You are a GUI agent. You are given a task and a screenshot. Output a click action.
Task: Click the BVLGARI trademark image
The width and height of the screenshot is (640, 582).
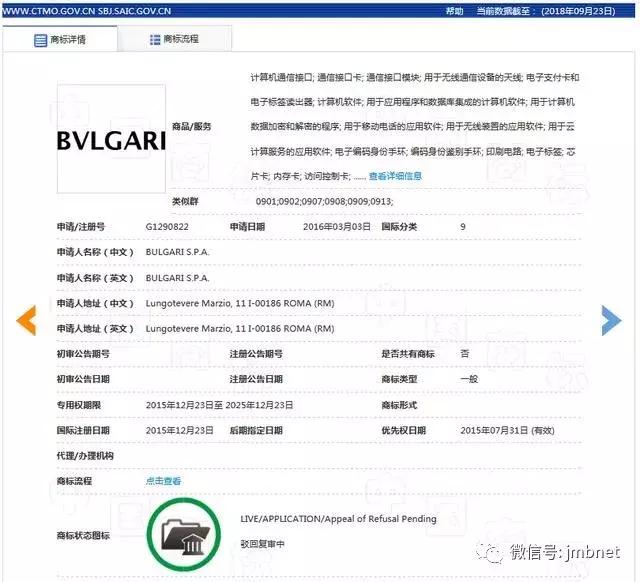point(111,139)
